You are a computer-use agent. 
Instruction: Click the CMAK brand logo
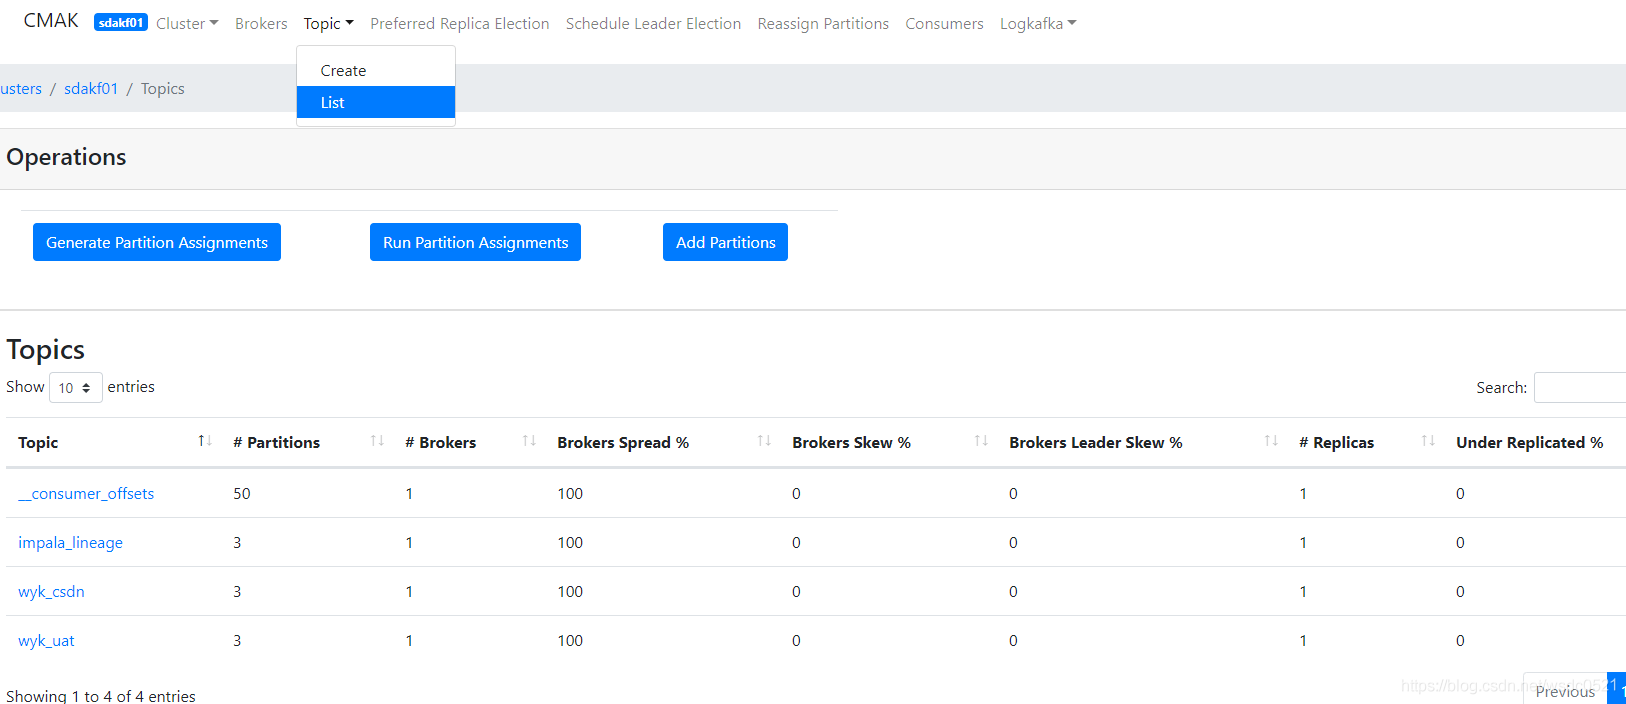(51, 21)
